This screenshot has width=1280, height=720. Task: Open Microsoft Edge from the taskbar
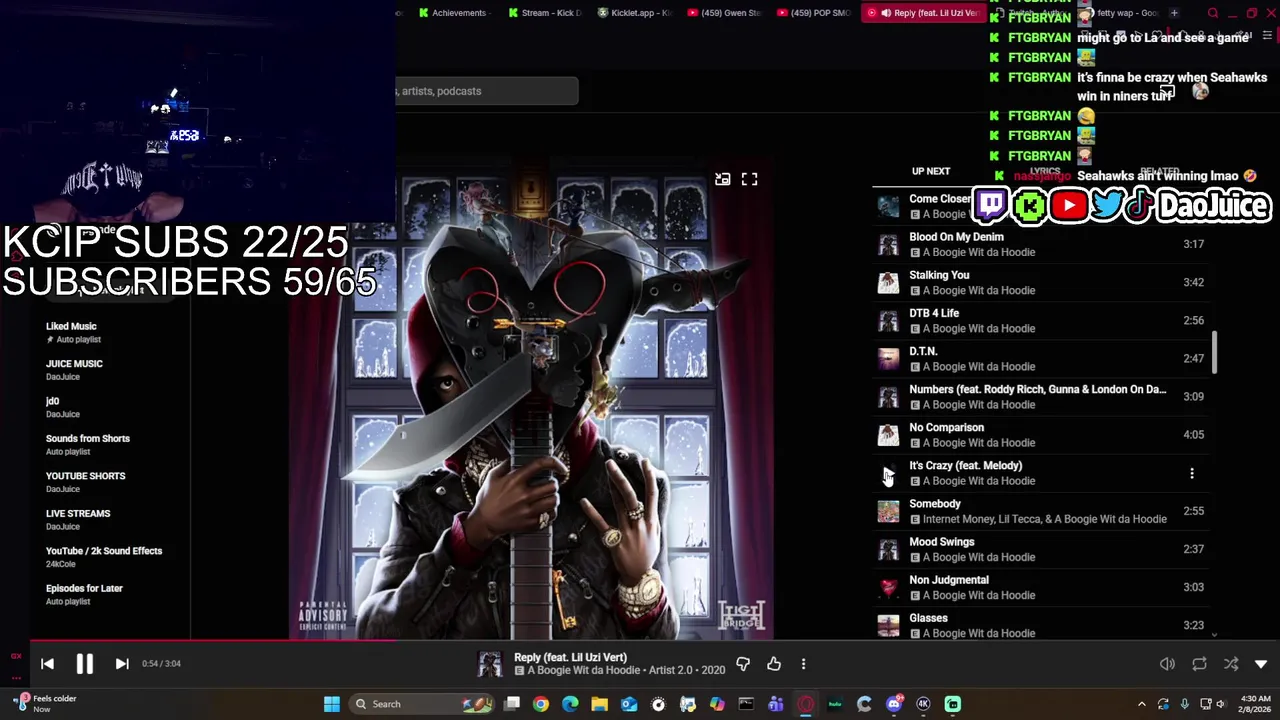click(x=570, y=704)
